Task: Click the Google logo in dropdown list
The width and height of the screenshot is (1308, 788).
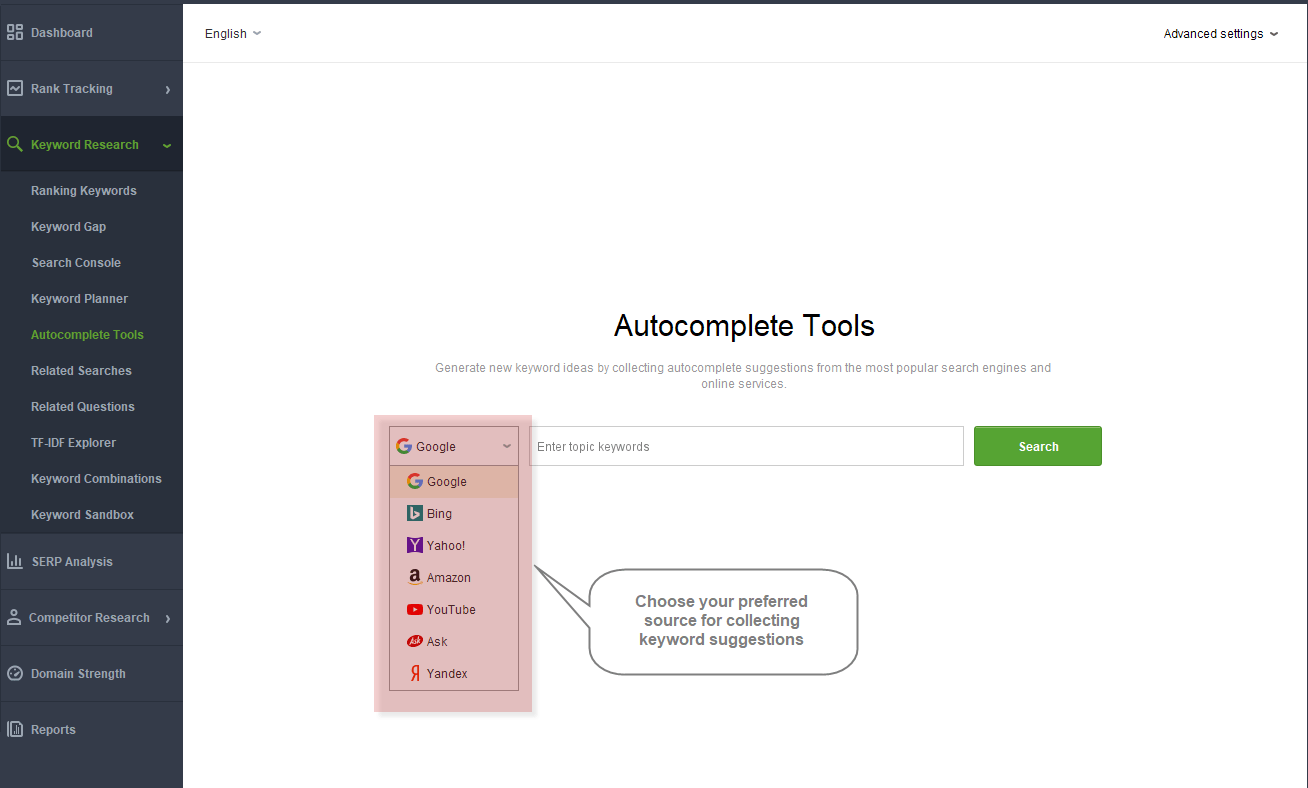Action: coord(415,481)
